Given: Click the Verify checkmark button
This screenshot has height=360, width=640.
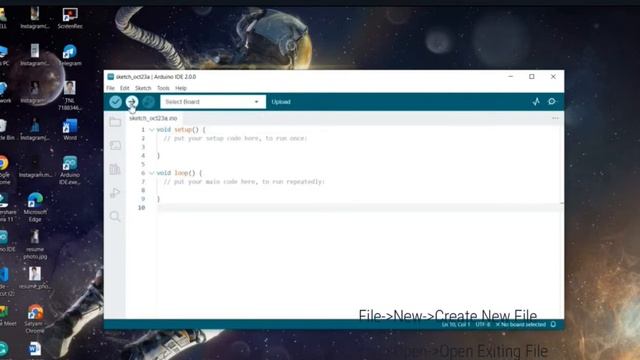Looking at the screenshot, I should 116,102.
